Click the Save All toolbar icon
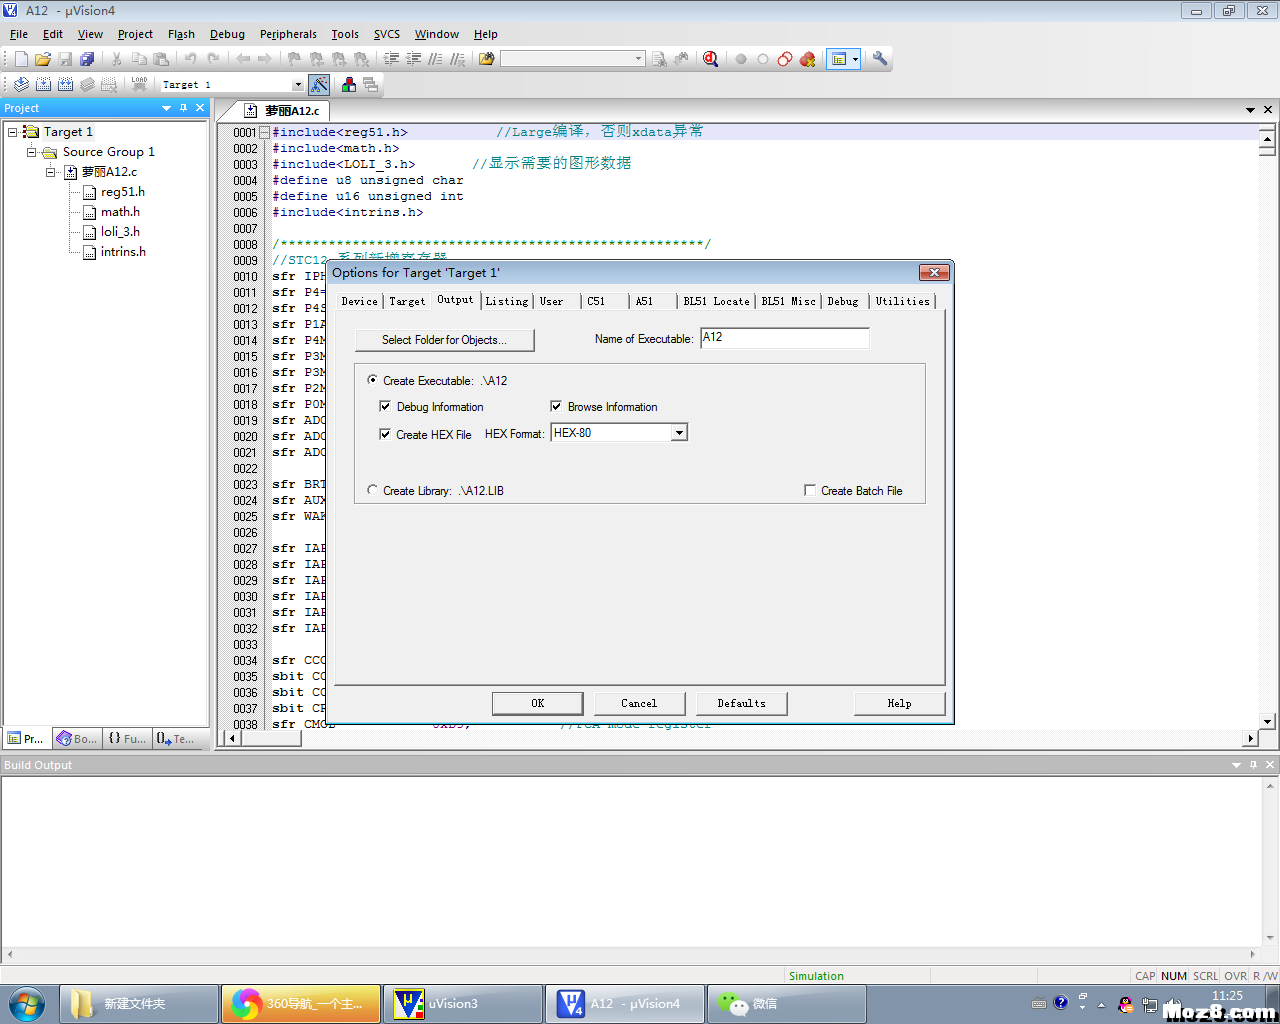The image size is (1280, 1024). point(87,59)
